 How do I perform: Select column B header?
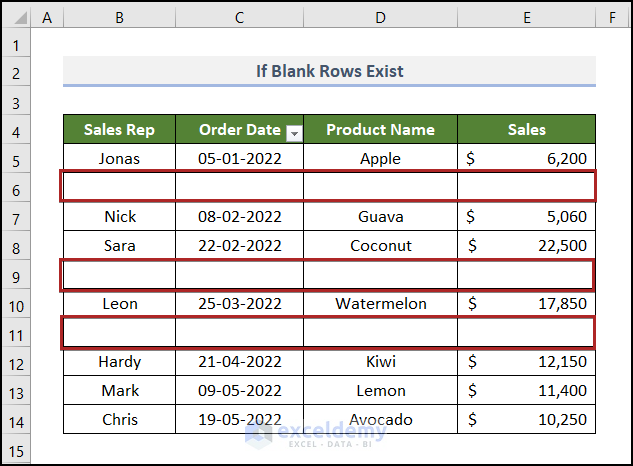click(119, 17)
